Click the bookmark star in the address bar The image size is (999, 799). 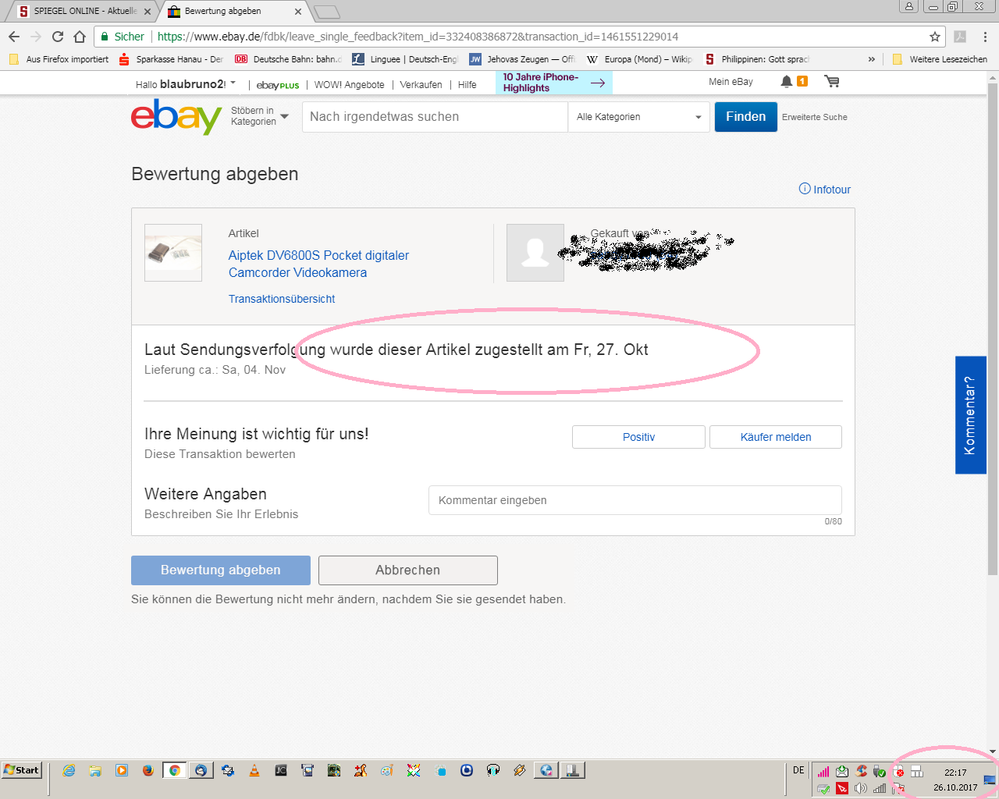coord(933,35)
